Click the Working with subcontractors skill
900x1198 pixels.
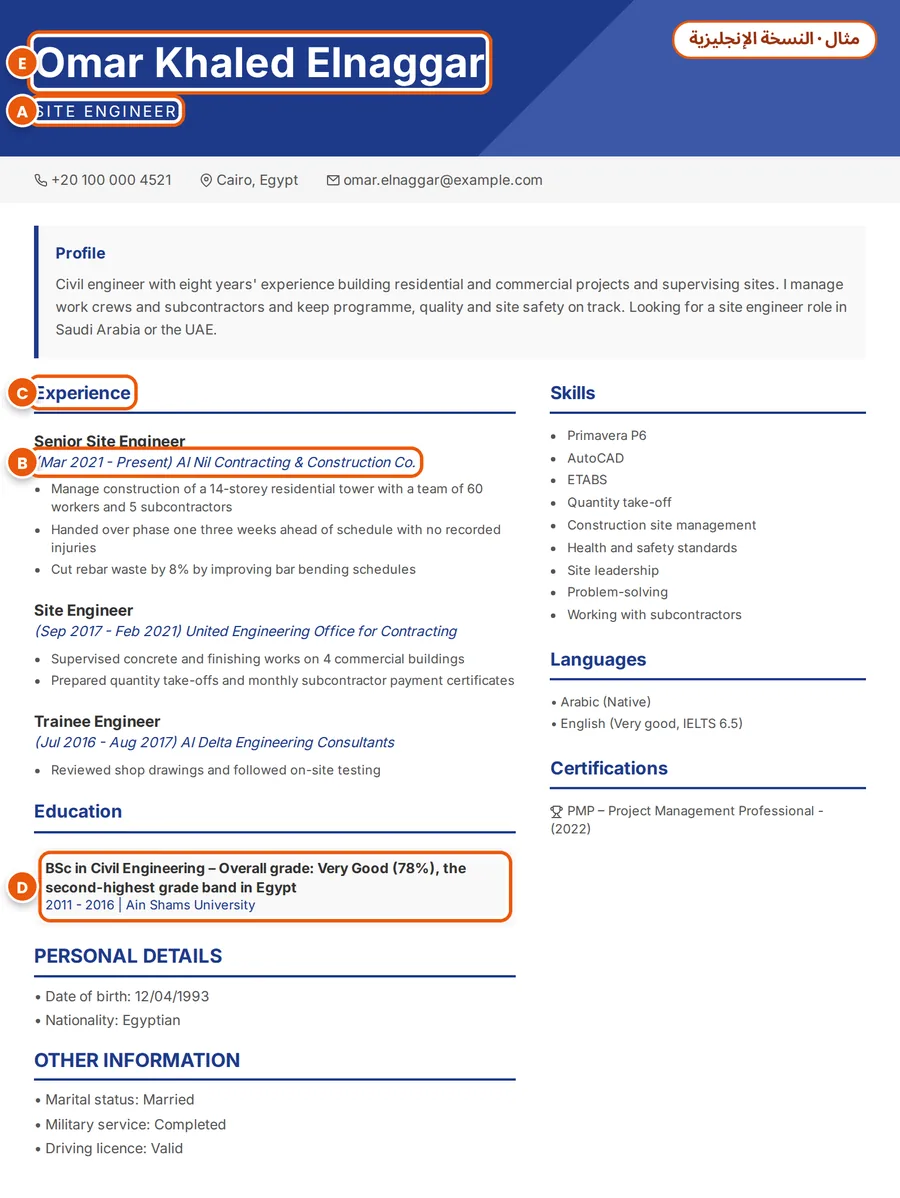pyautogui.click(x=654, y=615)
